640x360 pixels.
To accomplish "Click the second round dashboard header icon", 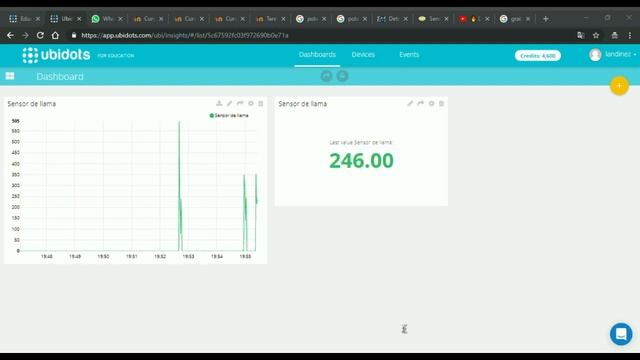I will [342, 76].
